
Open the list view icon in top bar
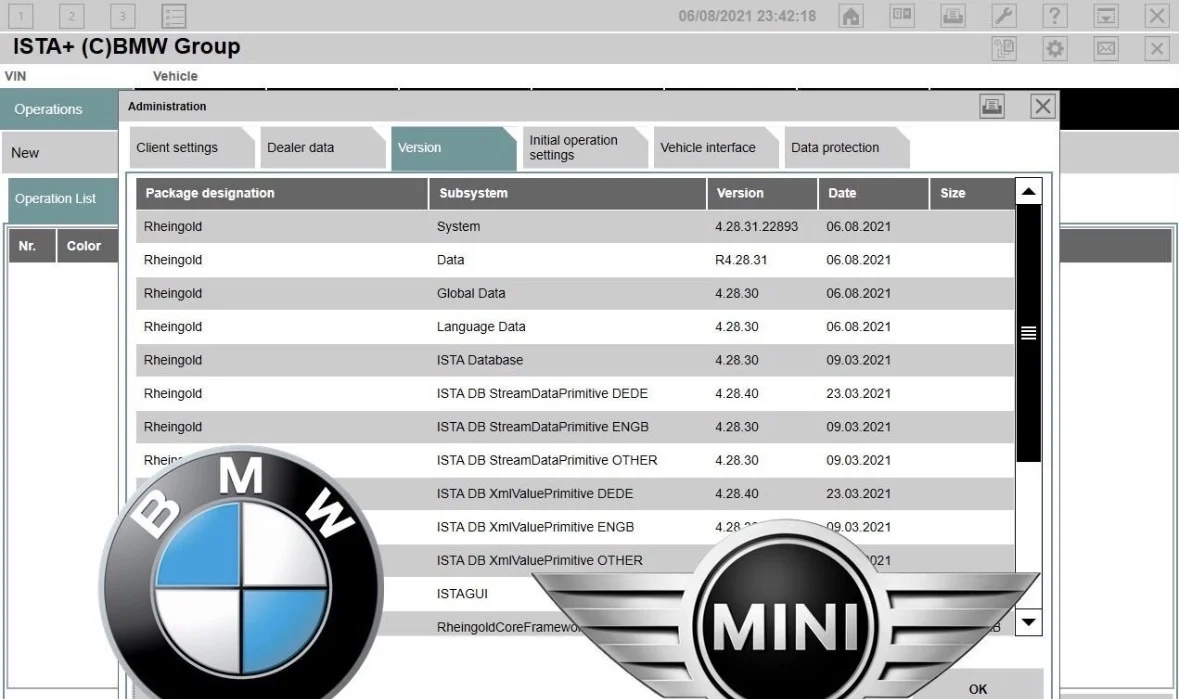tap(174, 16)
